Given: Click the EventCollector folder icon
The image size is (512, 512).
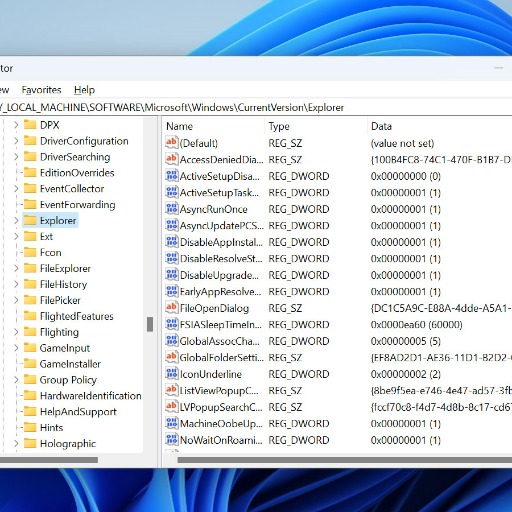Looking at the screenshot, I should point(30,189).
